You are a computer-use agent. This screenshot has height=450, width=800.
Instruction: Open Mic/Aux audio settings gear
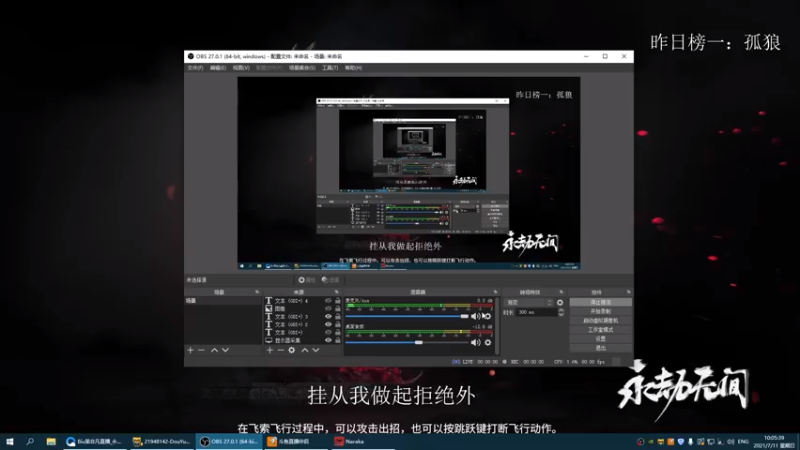487,316
